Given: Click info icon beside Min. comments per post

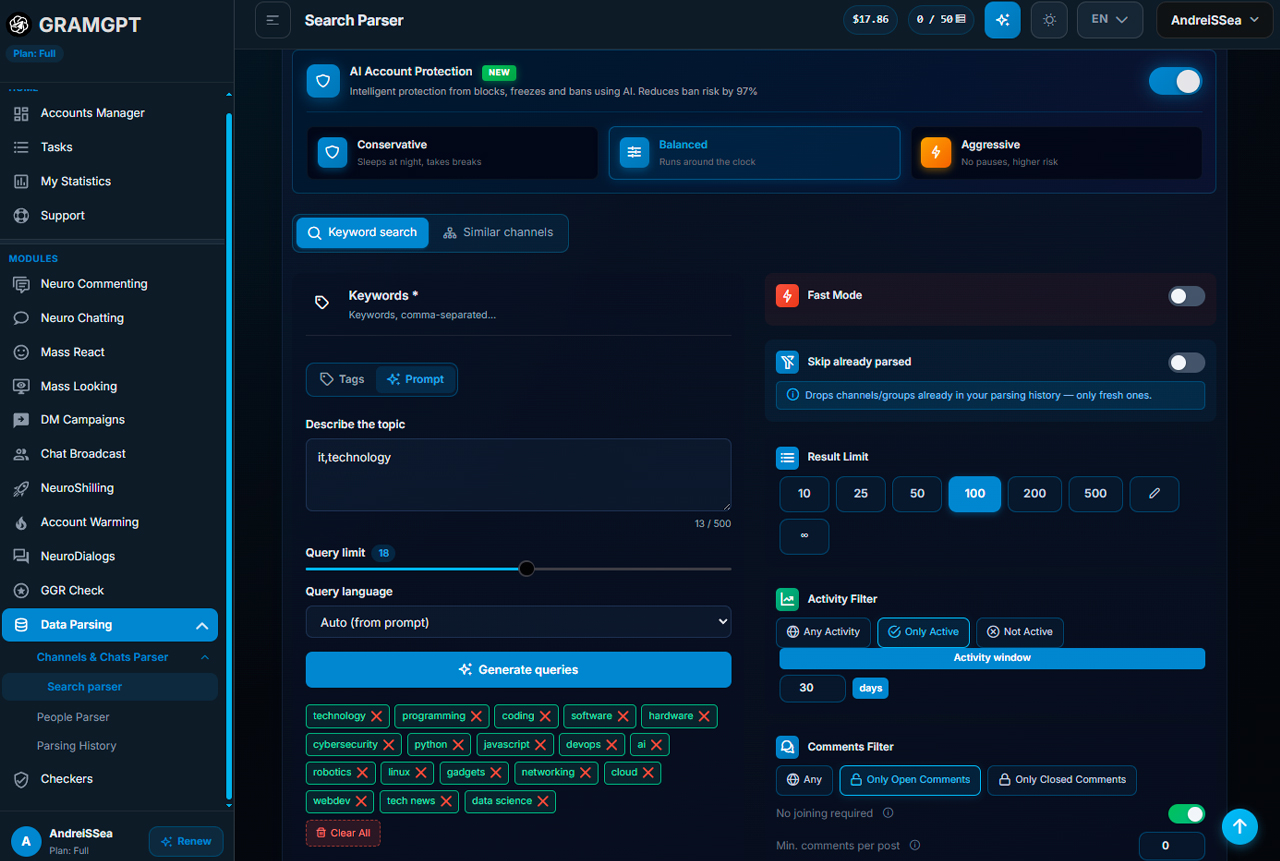Looking at the screenshot, I should pyautogui.click(x=915, y=845).
